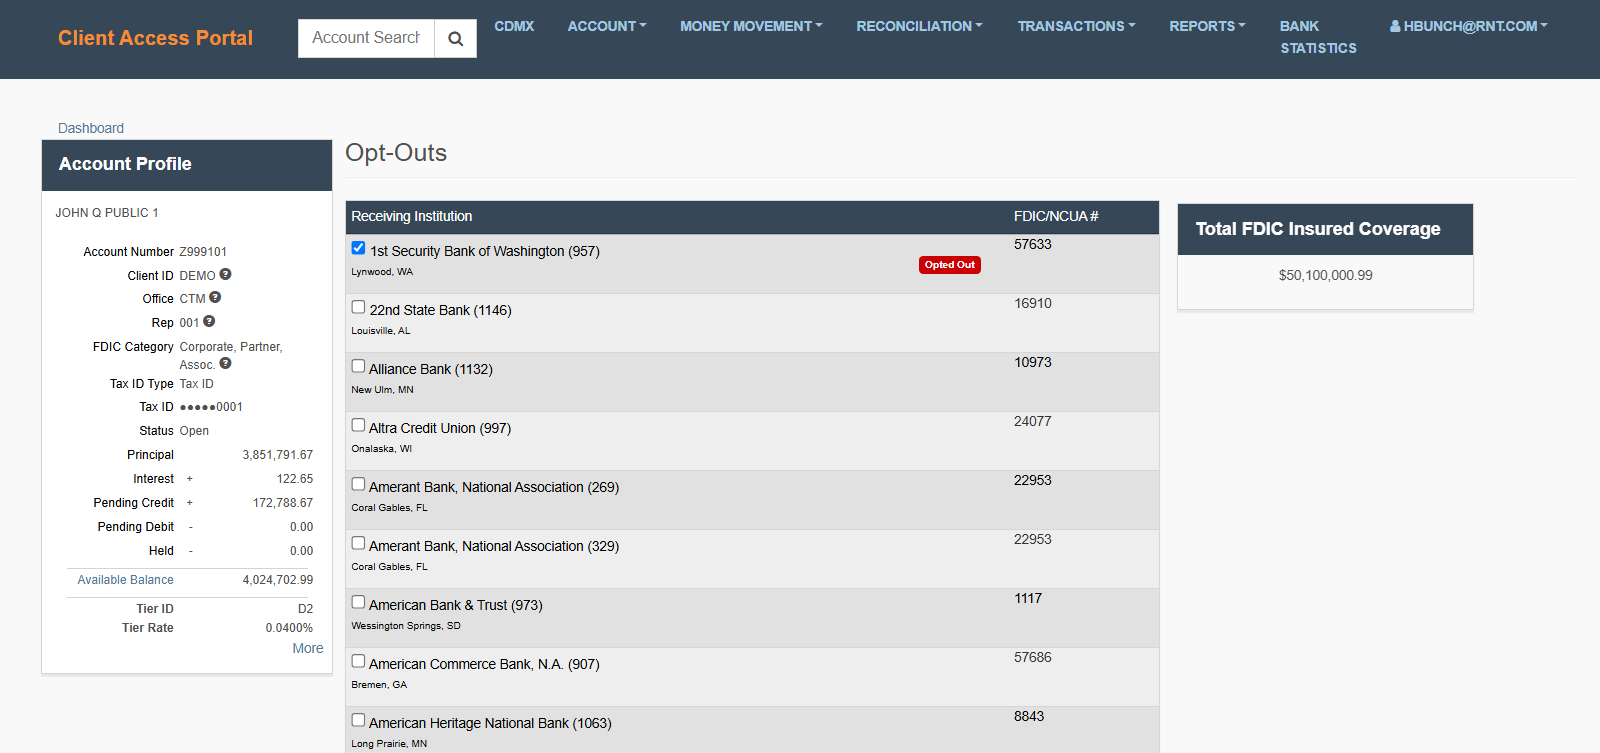Go to Client Access Portal home
The width and height of the screenshot is (1600, 753).
pos(155,38)
